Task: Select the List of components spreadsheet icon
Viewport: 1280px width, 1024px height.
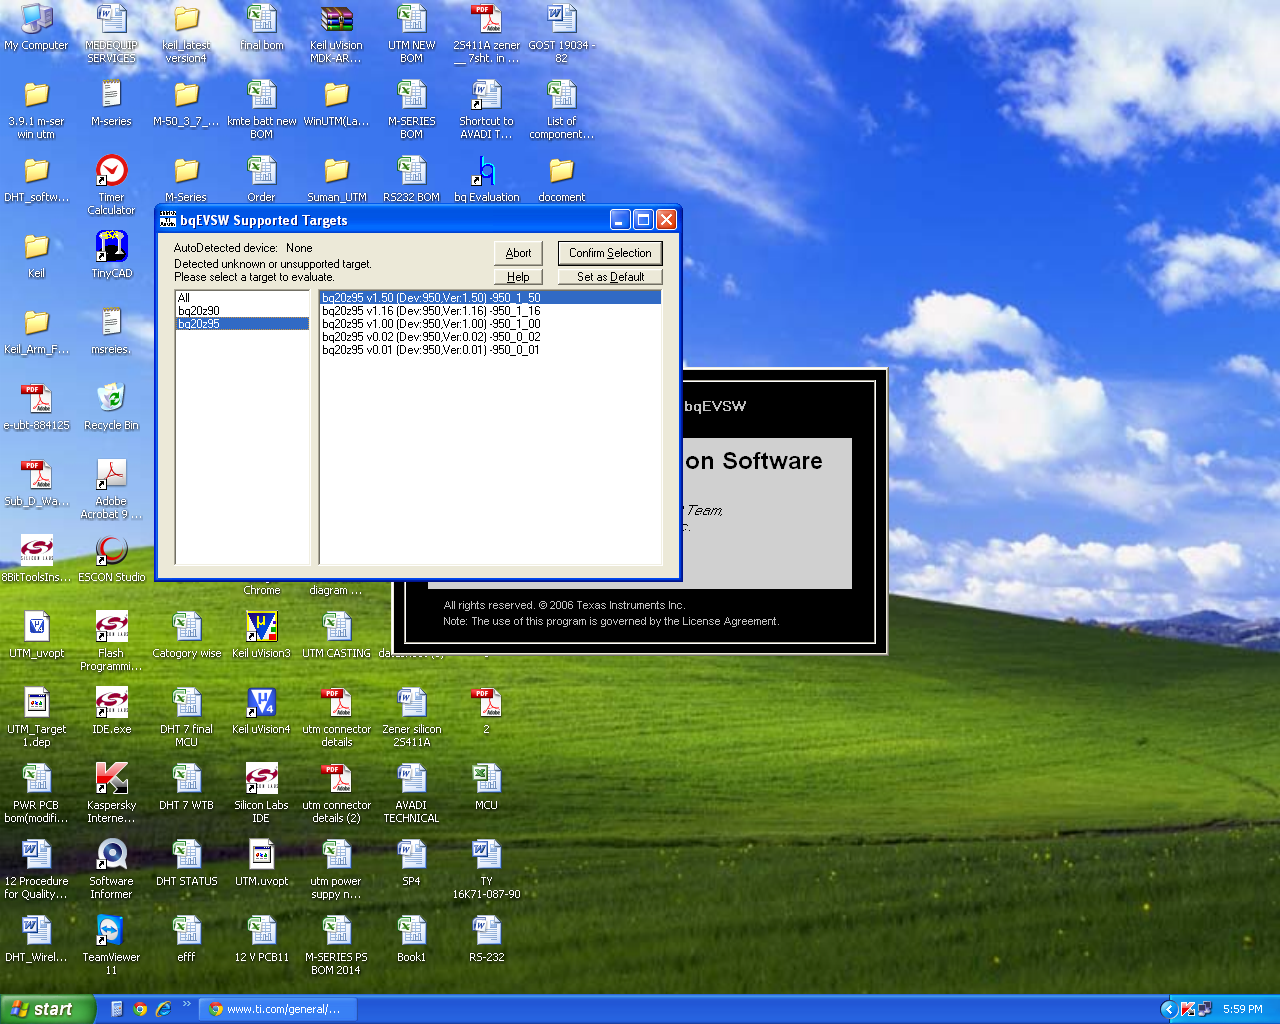Action: click(x=561, y=109)
